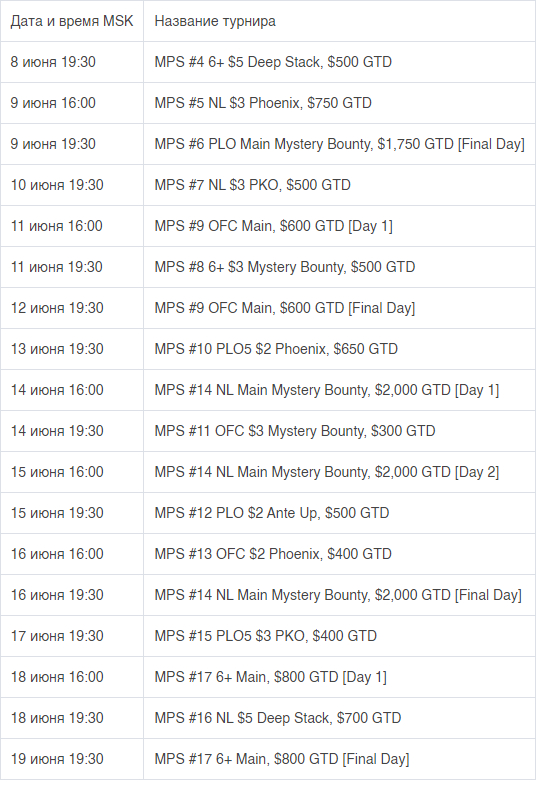Select MPS #16 NL $5 Deep Stack row
This screenshot has width=536, height=787.
[x=268, y=718]
